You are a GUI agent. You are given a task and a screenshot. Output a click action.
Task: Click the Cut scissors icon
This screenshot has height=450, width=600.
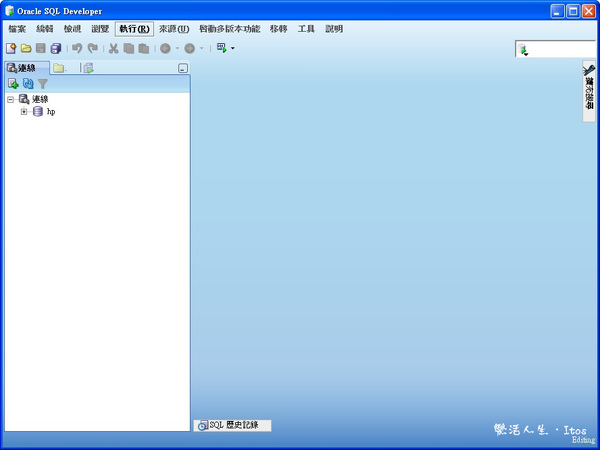pyautogui.click(x=113, y=48)
